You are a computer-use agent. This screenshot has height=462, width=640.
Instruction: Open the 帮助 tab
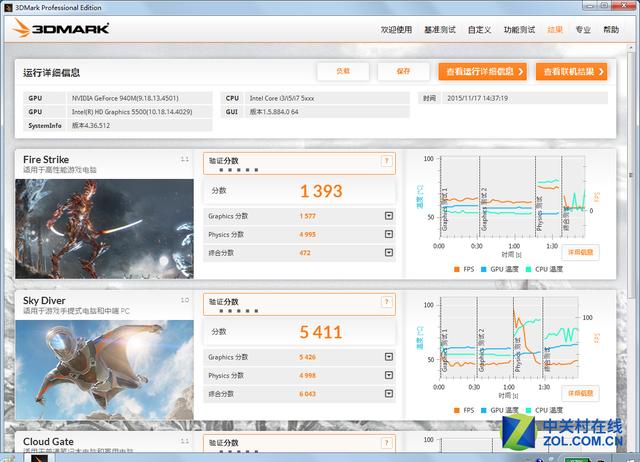point(611,30)
